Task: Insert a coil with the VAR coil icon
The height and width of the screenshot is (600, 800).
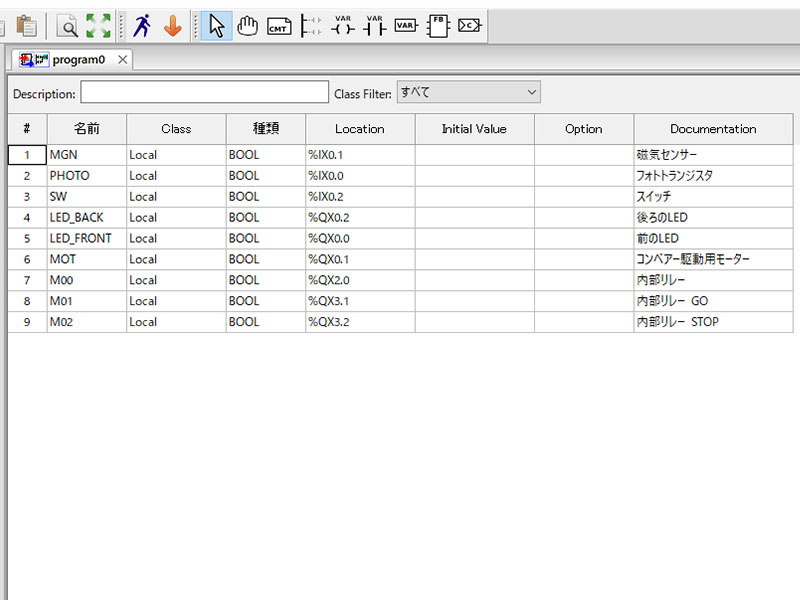Action: pos(343,26)
